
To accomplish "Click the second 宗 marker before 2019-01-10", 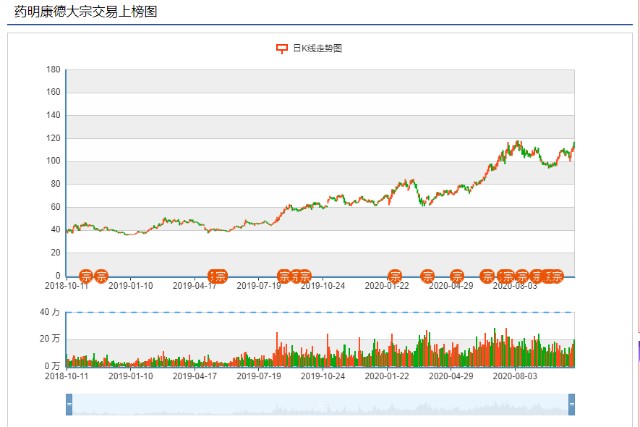I will [101, 276].
